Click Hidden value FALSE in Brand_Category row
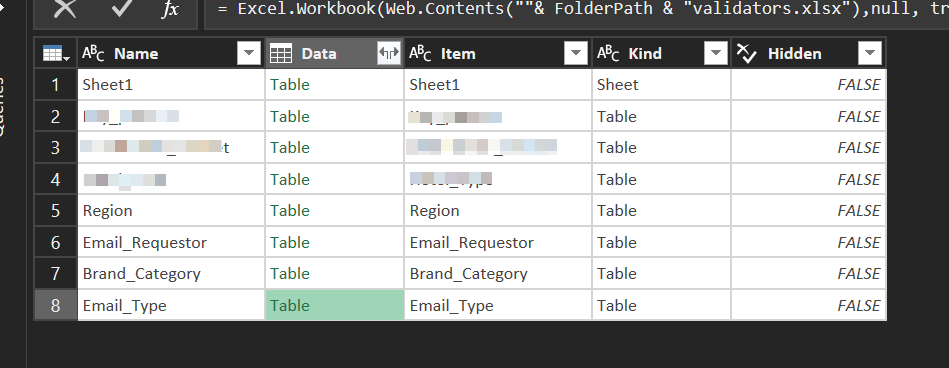Image resolution: width=949 pixels, height=368 pixels. click(859, 274)
